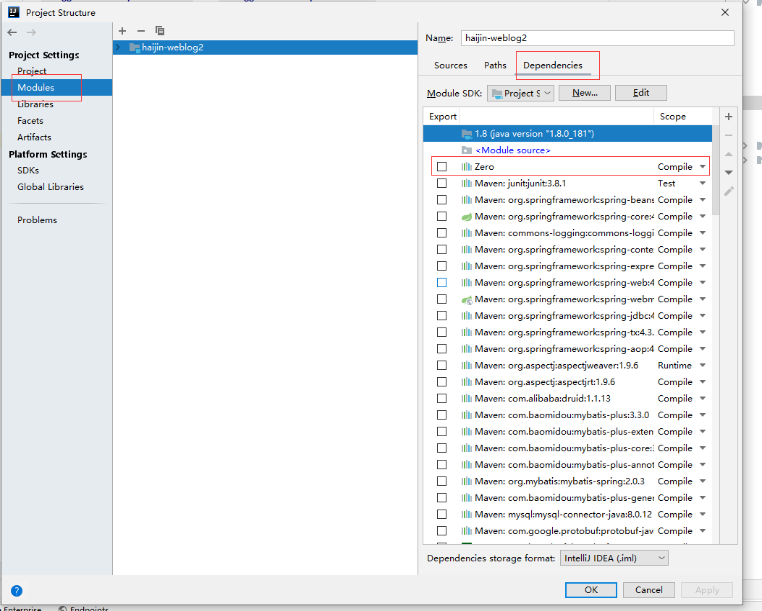The width and height of the screenshot is (762, 611).
Task: Switch to the Dependencies tab
Action: point(553,65)
